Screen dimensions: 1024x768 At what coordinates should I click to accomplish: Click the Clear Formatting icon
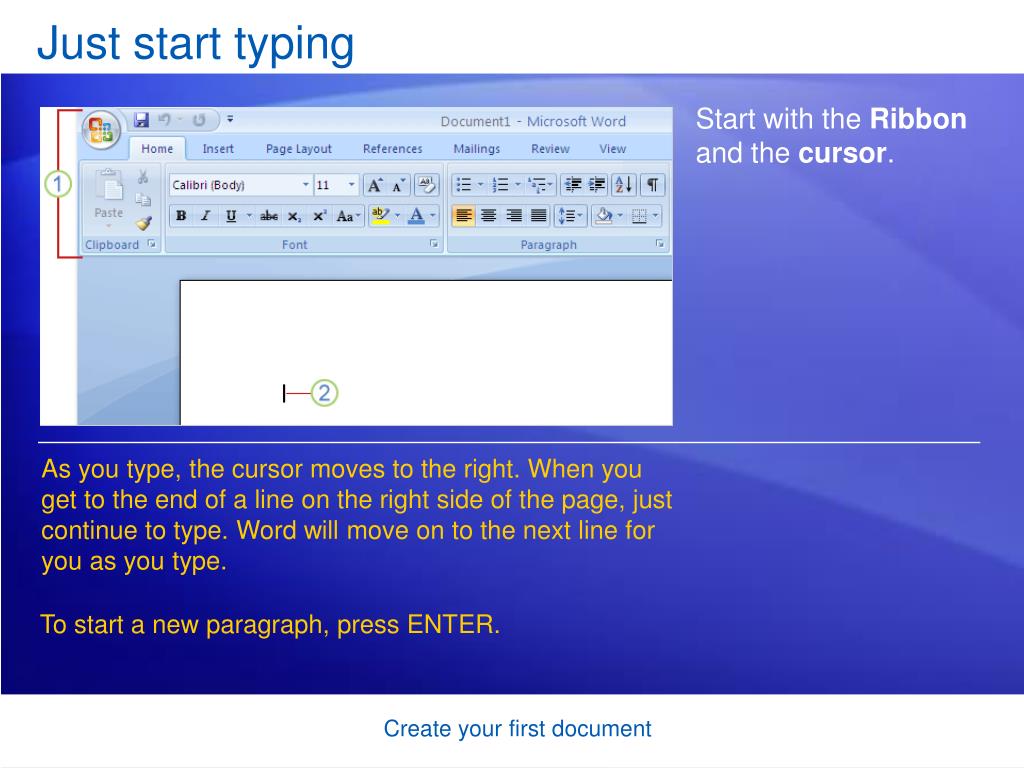(x=426, y=185)
